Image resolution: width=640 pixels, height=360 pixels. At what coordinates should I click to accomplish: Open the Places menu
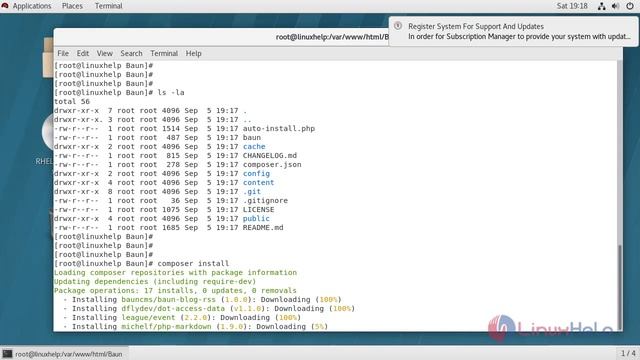[x=72, y=6]
